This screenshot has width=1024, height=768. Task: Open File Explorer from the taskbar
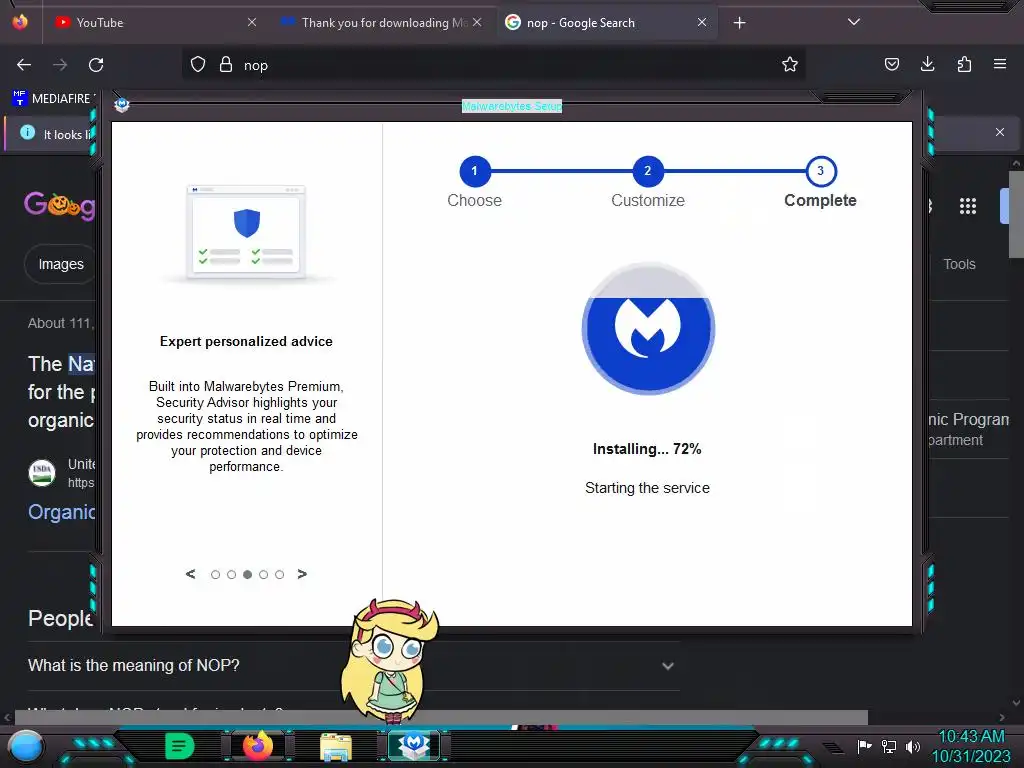336,747
